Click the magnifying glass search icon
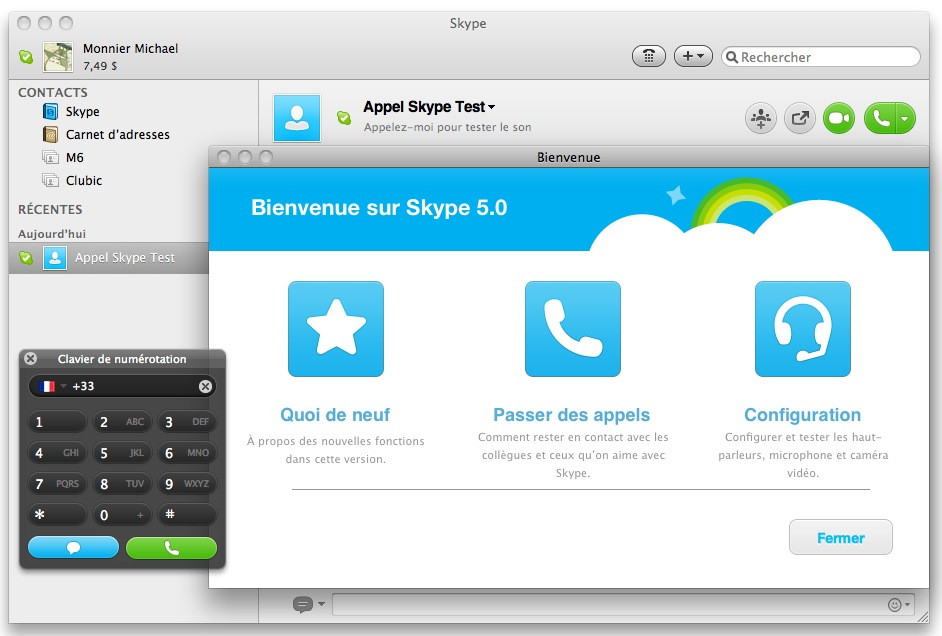 tap(732, 57)
